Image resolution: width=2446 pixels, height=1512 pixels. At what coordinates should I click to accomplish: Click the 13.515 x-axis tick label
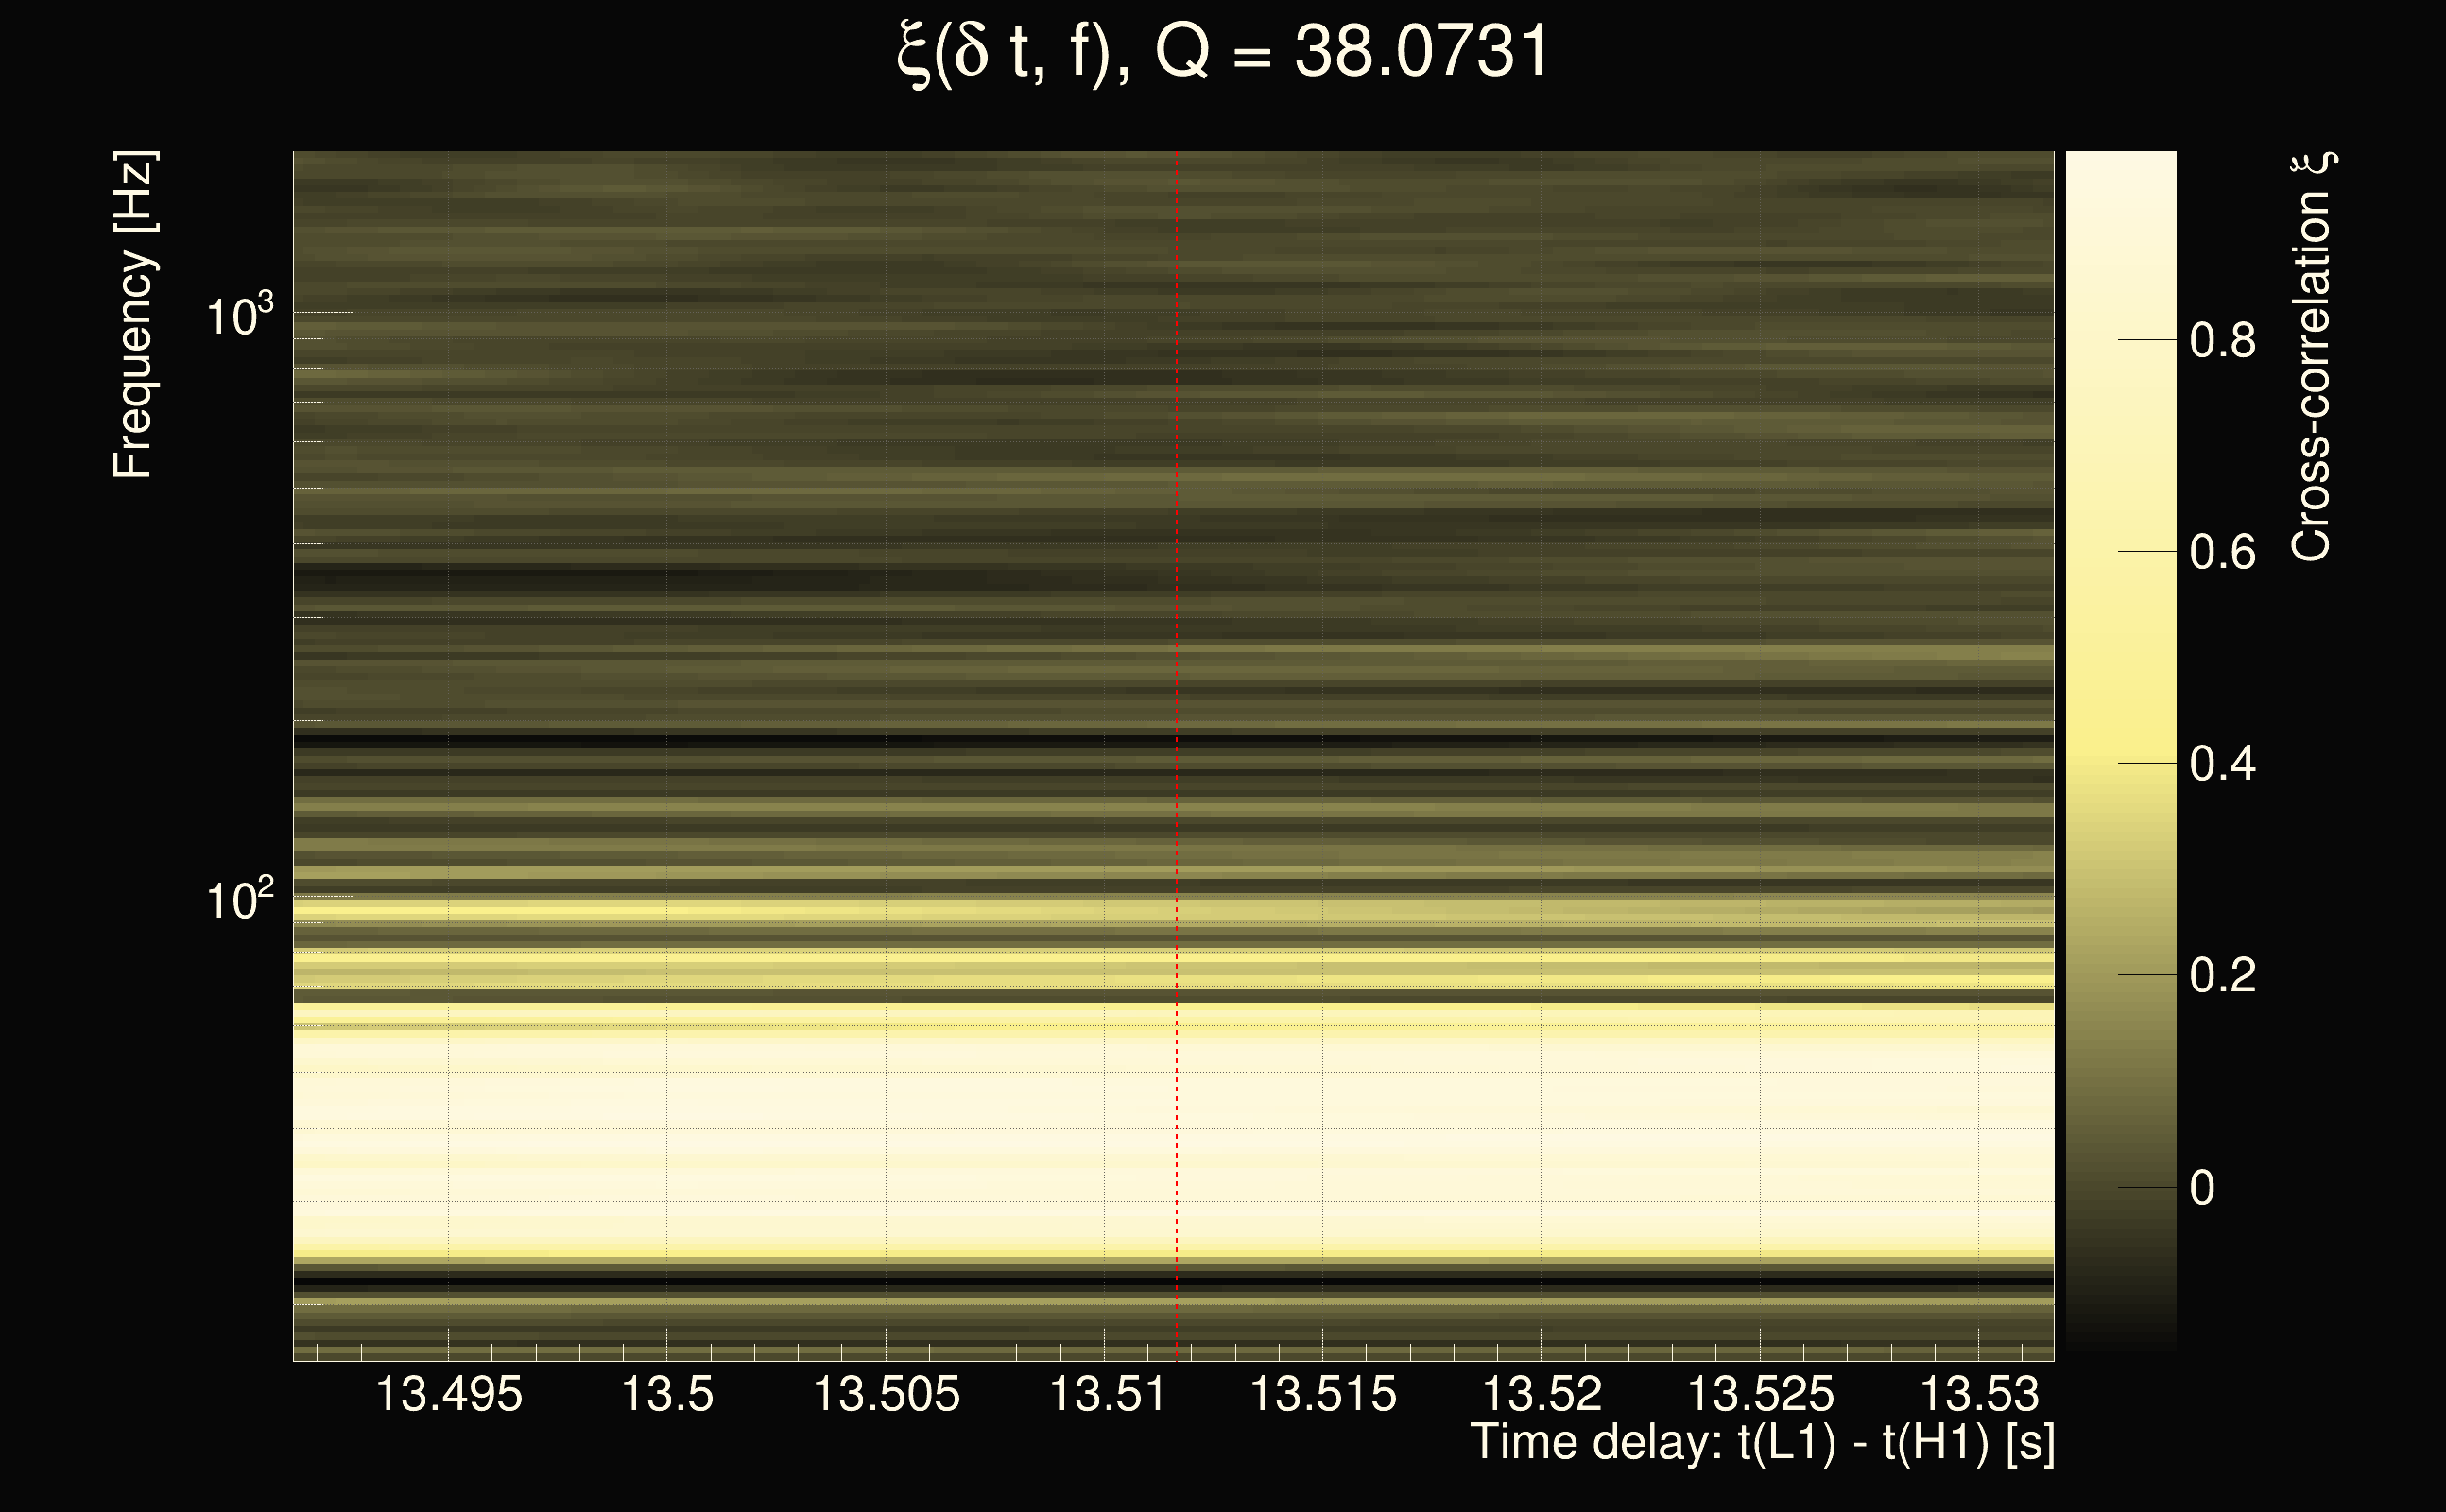click(x=1323, y=1394)
